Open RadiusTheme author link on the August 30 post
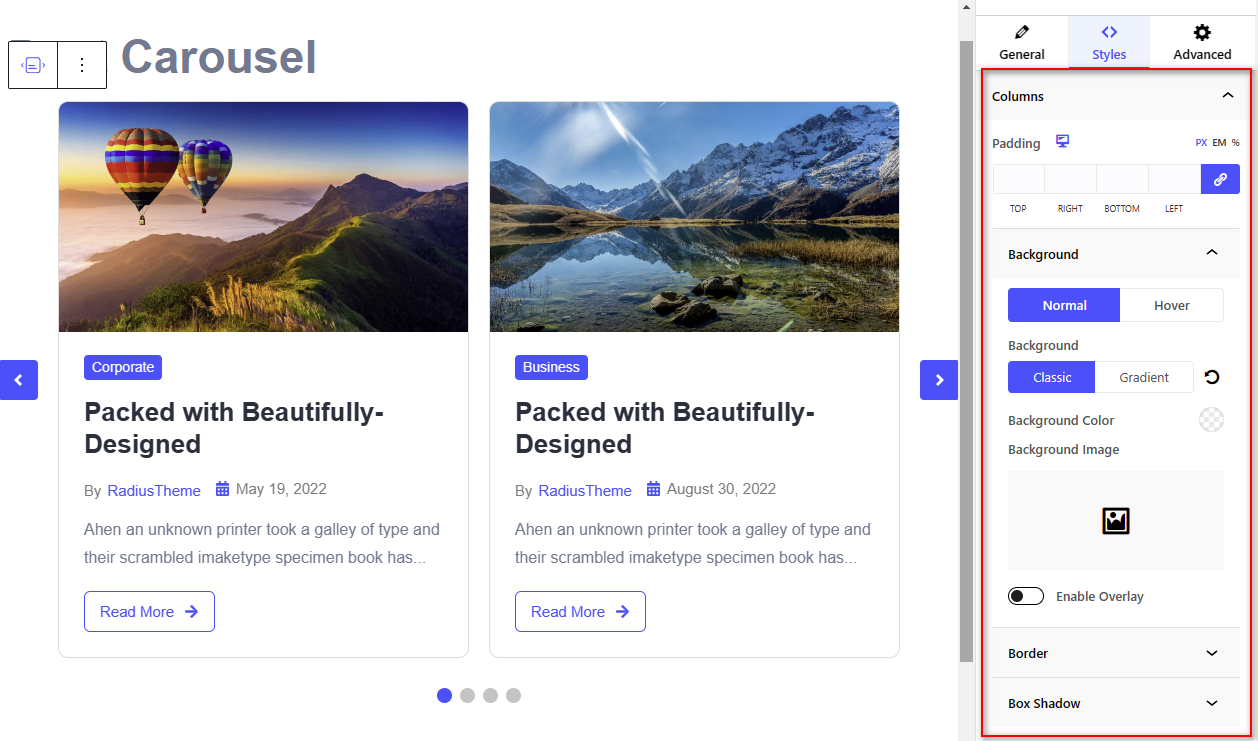 pyautogui.click(x=585, y=490)
